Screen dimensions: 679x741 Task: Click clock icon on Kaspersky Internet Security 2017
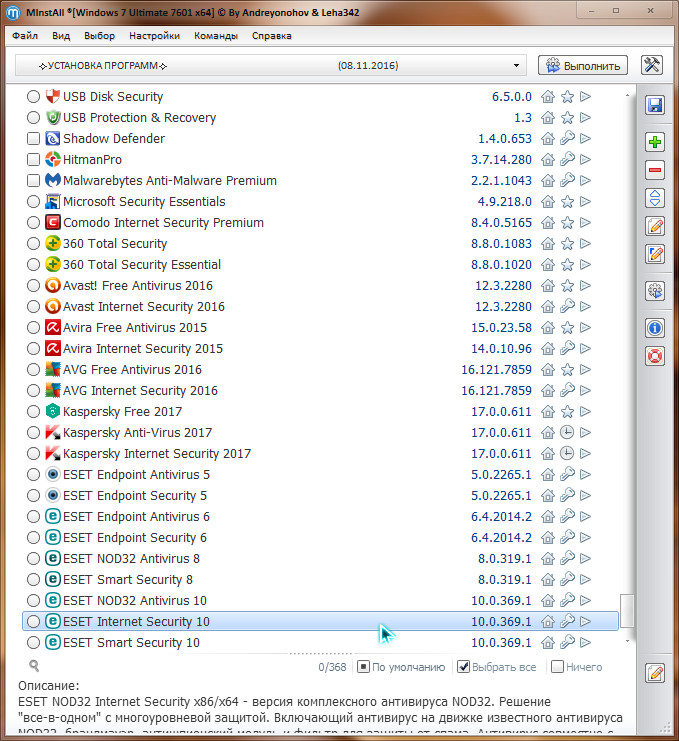tap(567, 453)
